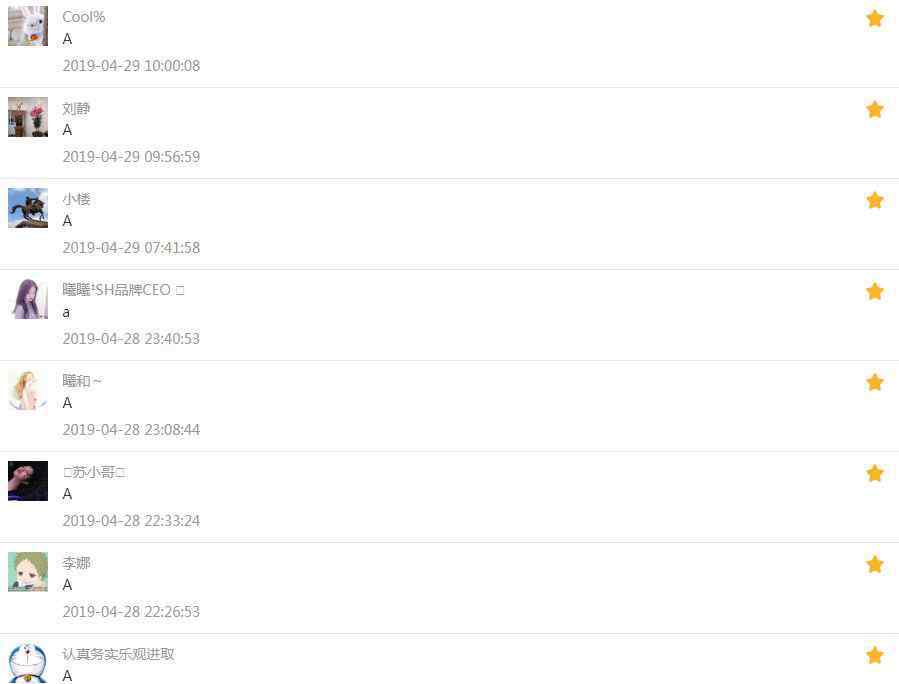Toggle the star on 刘静's comment
Viewport: 899px width, 684px height.
click(x=874, y=109)
